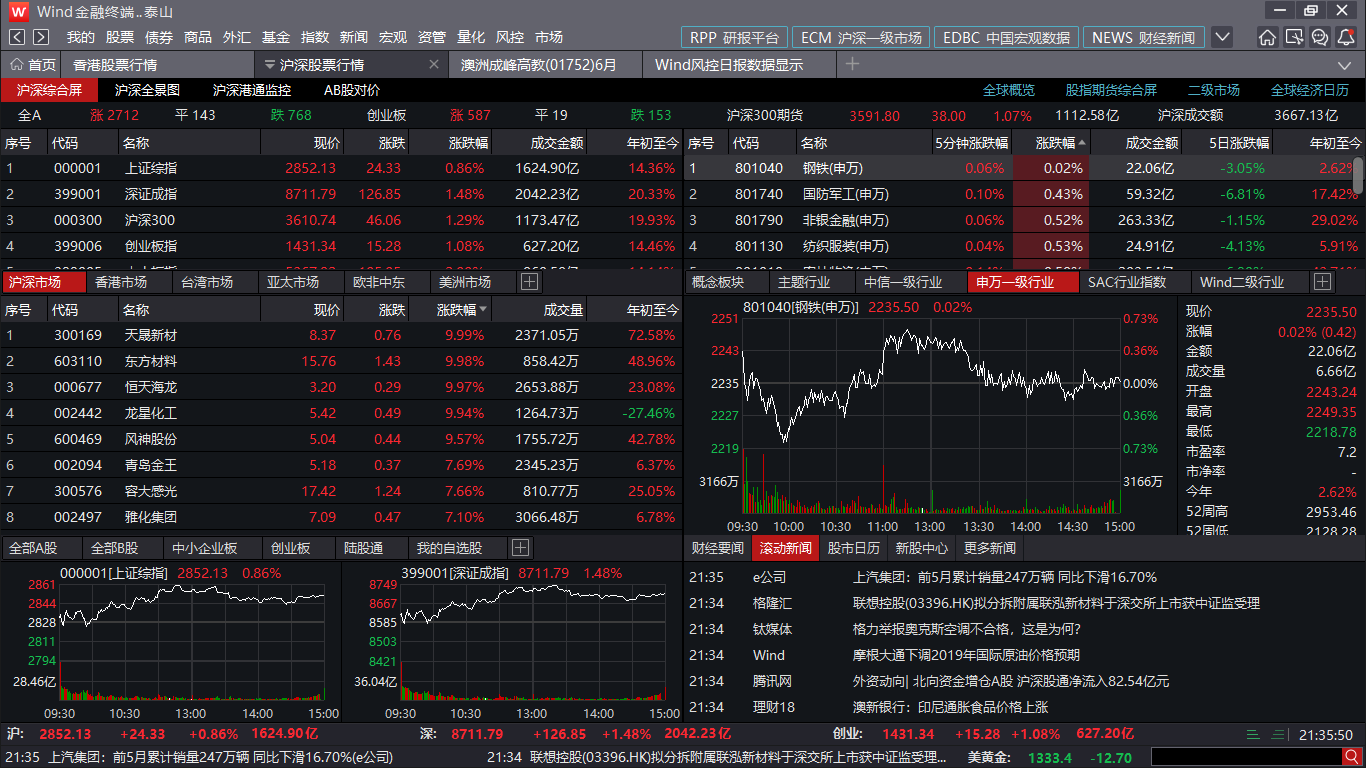The width and height of the screenshot is (1366, 768).
Task: Open the 二级市场 link
Action: 1213,90
